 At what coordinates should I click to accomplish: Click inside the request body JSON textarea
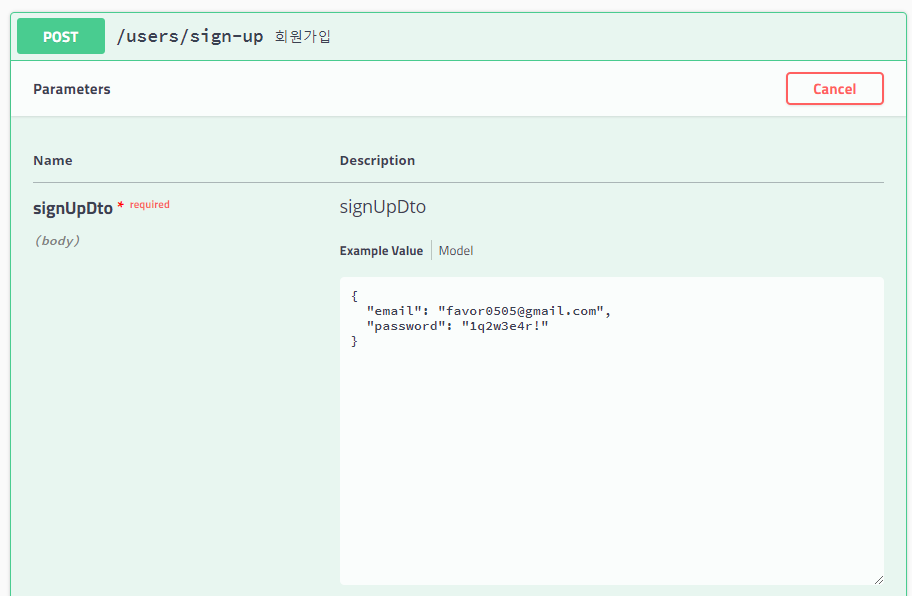click(x=612, y=431)
